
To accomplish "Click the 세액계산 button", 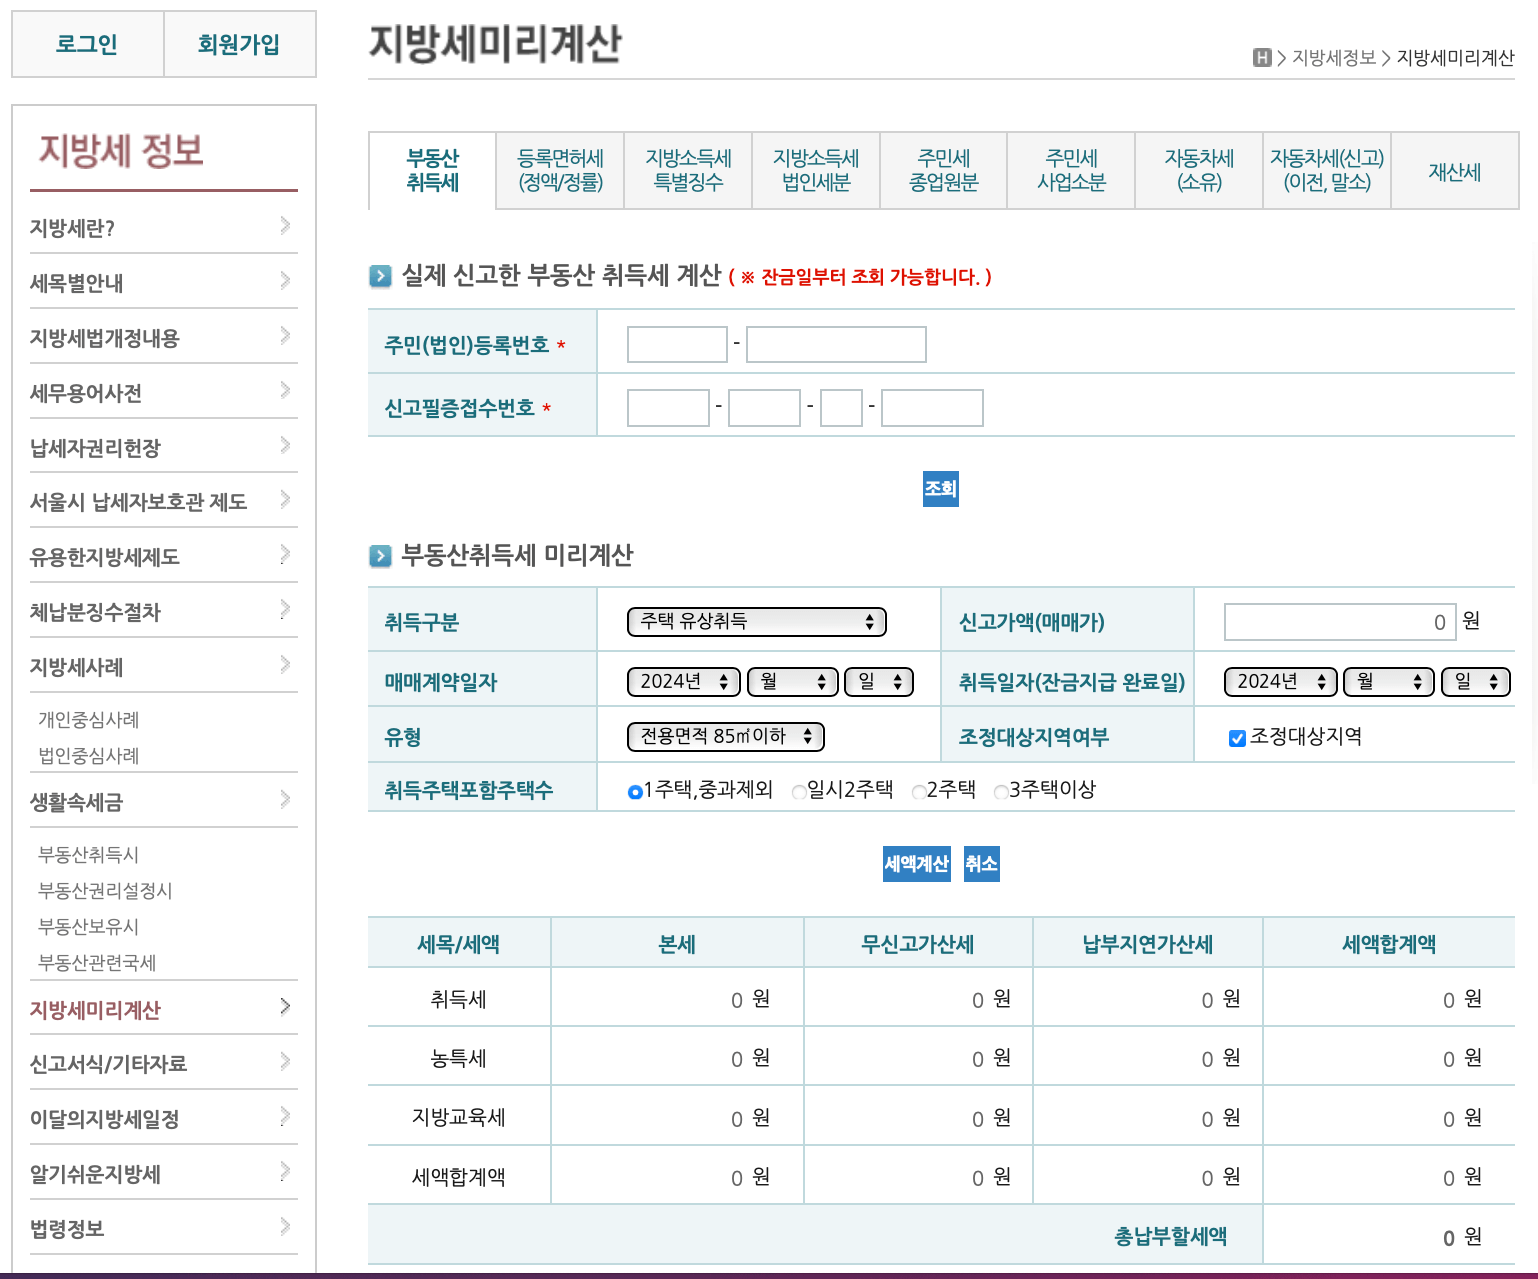I will coord(915,864).
